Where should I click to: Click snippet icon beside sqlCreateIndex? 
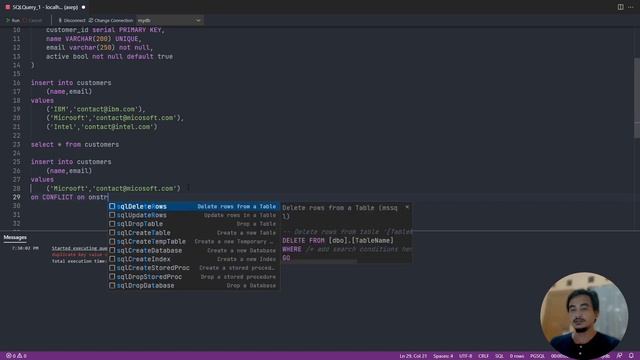tap(112, 259)
